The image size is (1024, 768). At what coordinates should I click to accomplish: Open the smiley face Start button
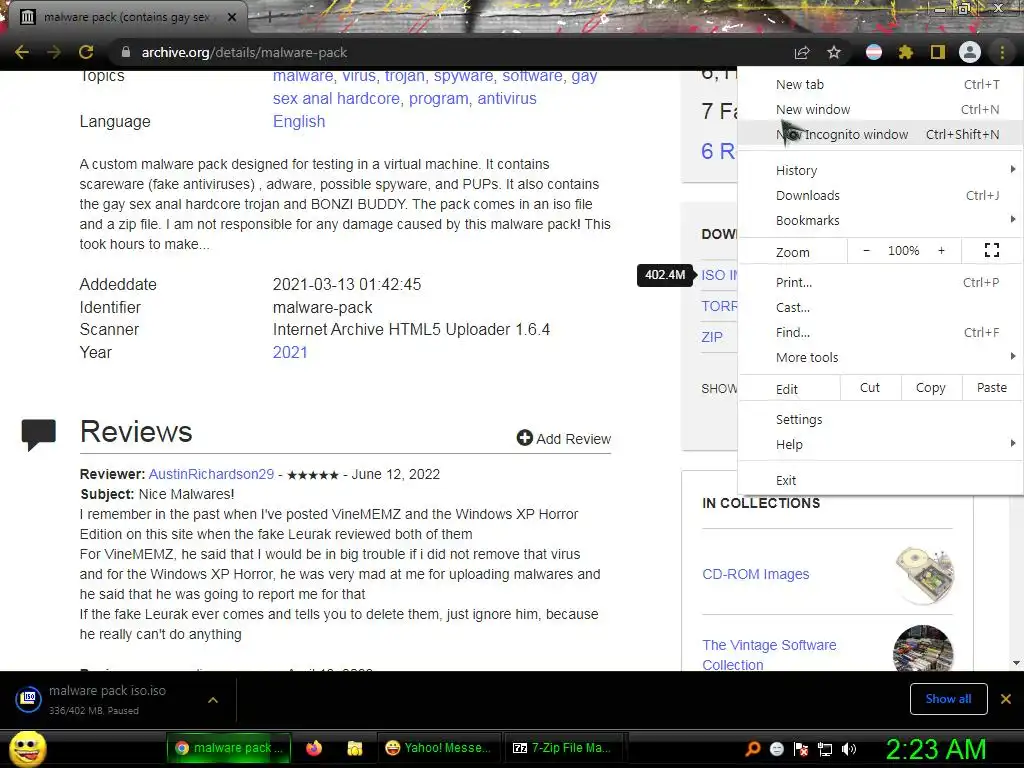pyautogui.click(x=28, y=748)
